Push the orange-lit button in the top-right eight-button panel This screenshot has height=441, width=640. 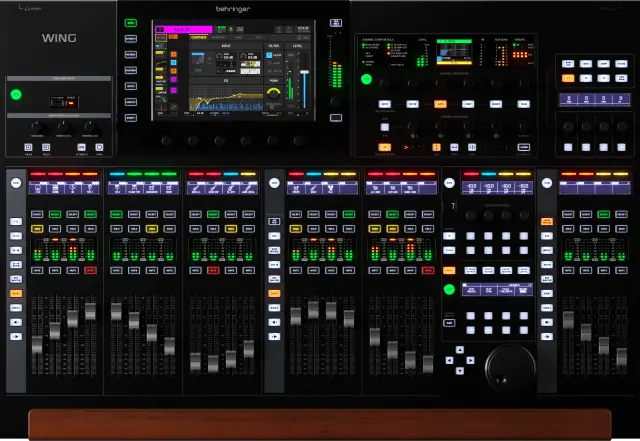tap(568, 78)
